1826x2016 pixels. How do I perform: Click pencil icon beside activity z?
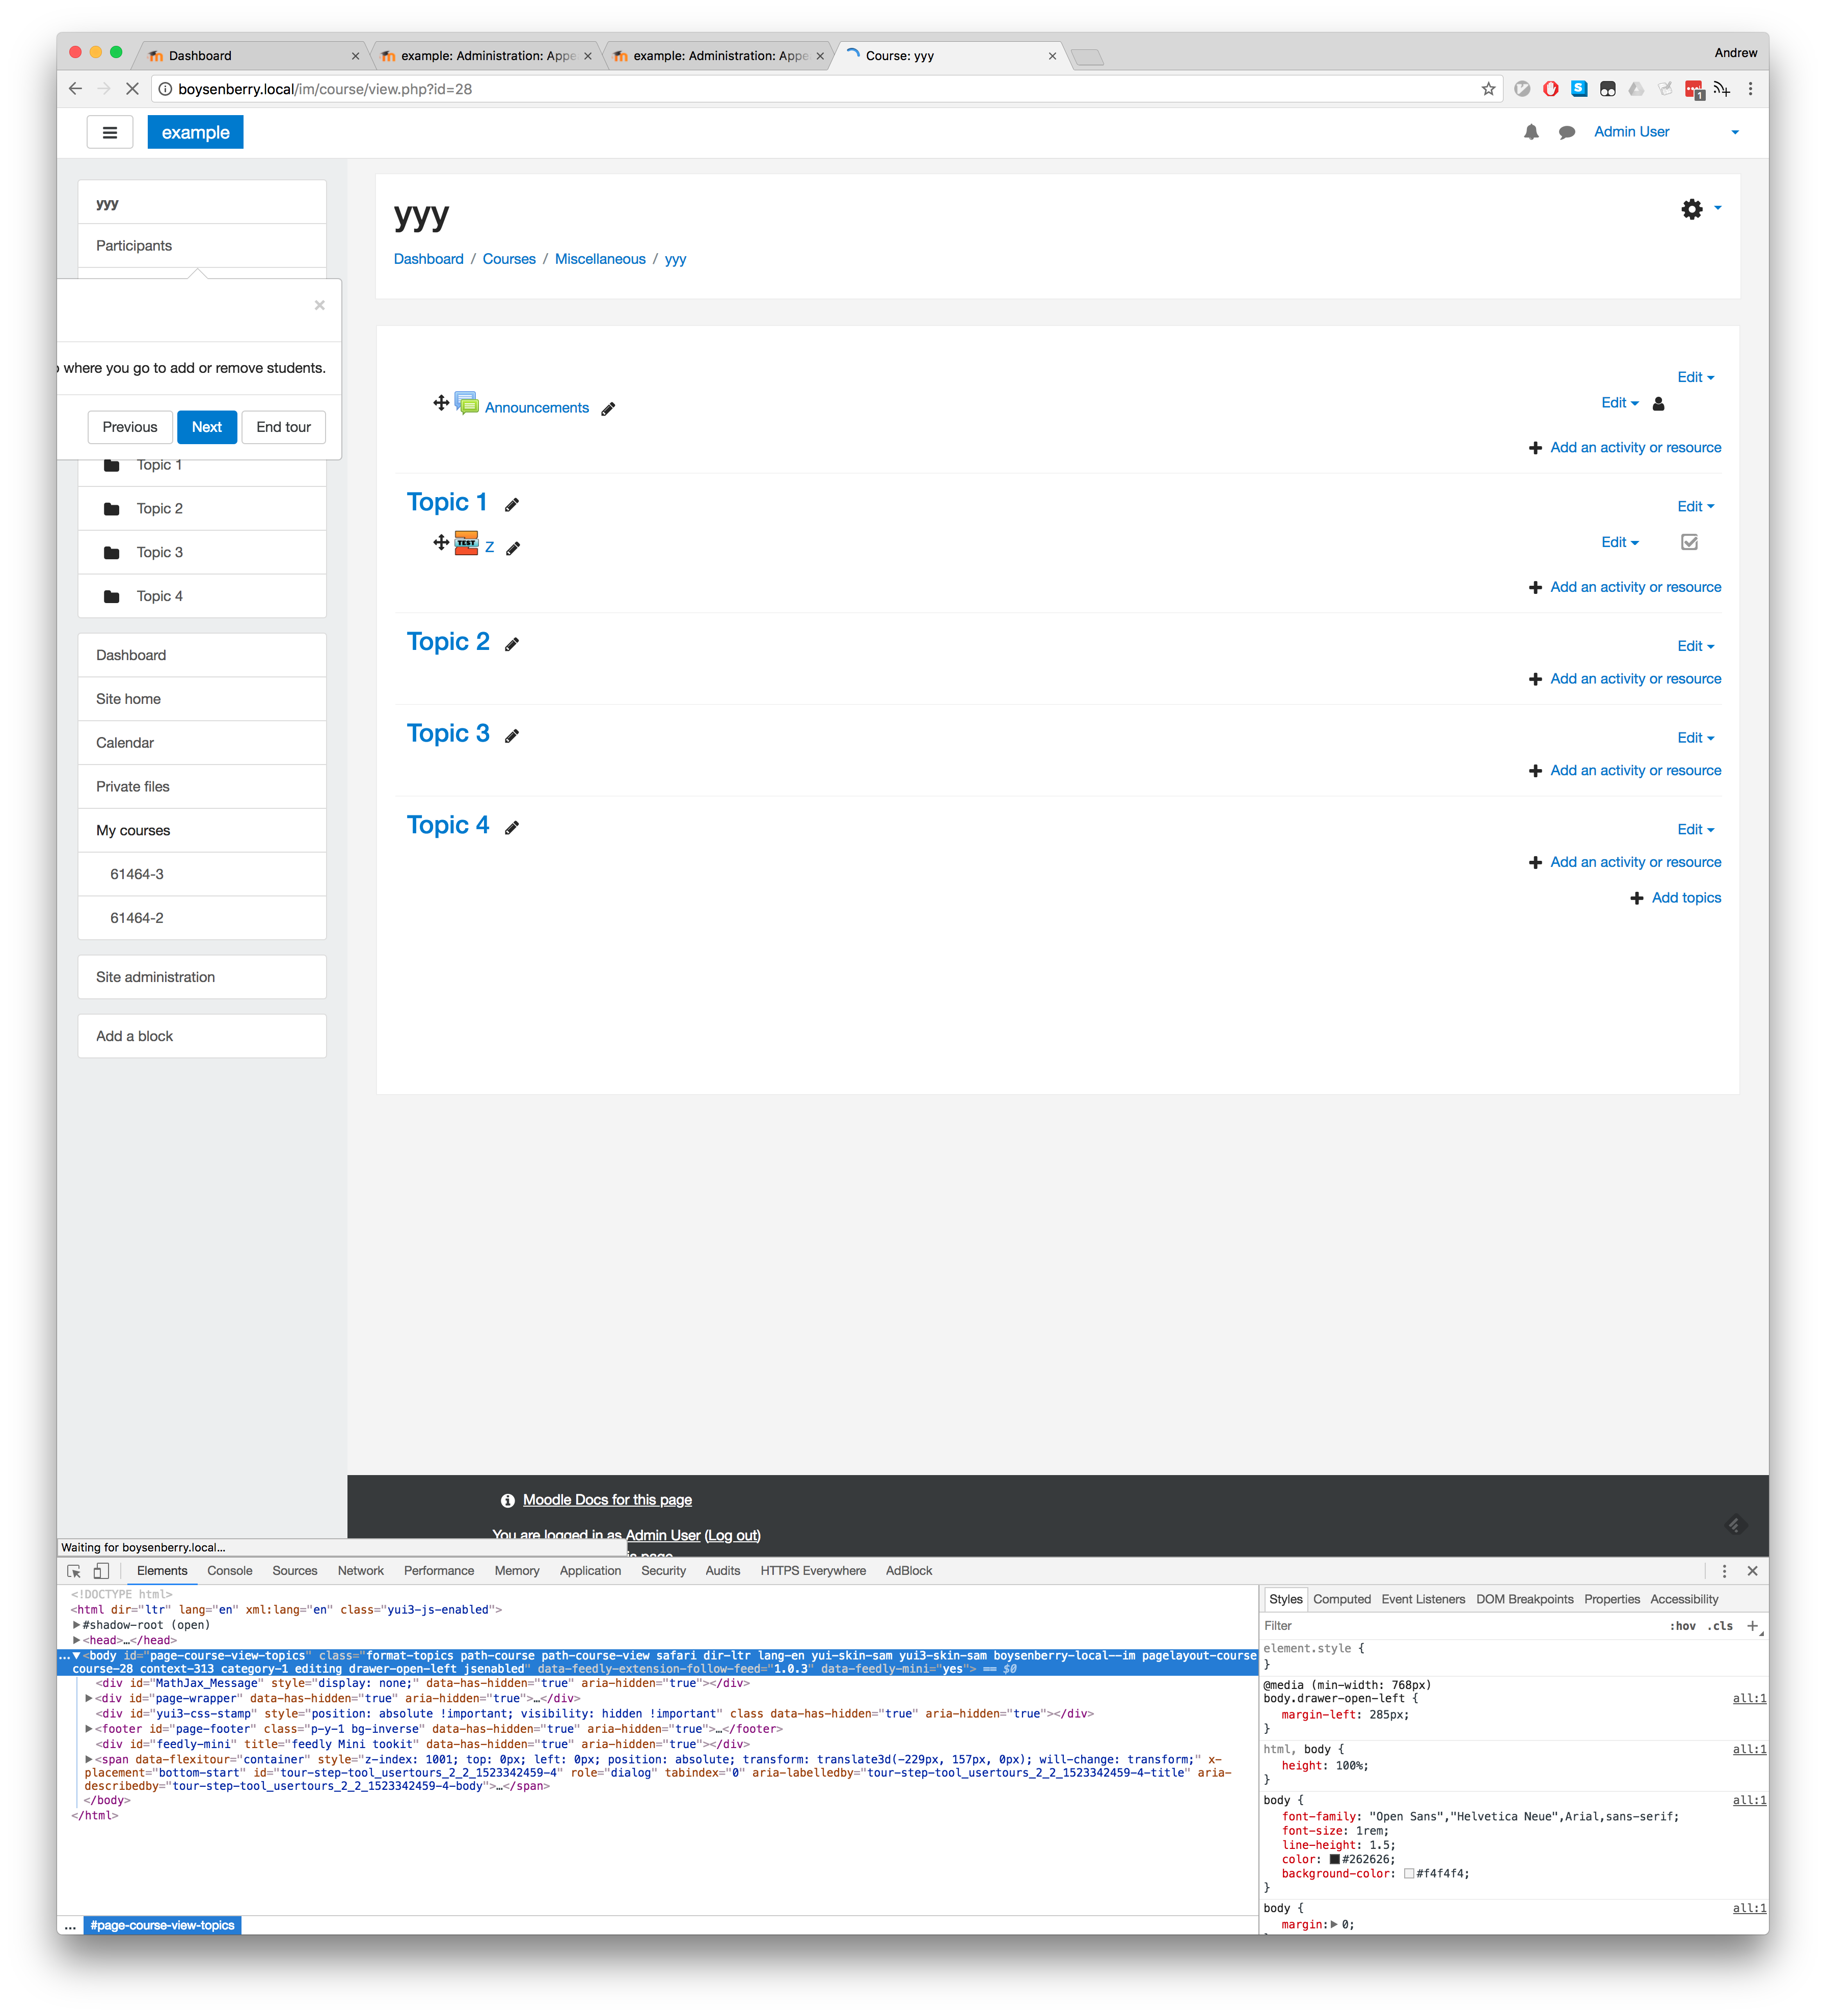tap(513, 548)
